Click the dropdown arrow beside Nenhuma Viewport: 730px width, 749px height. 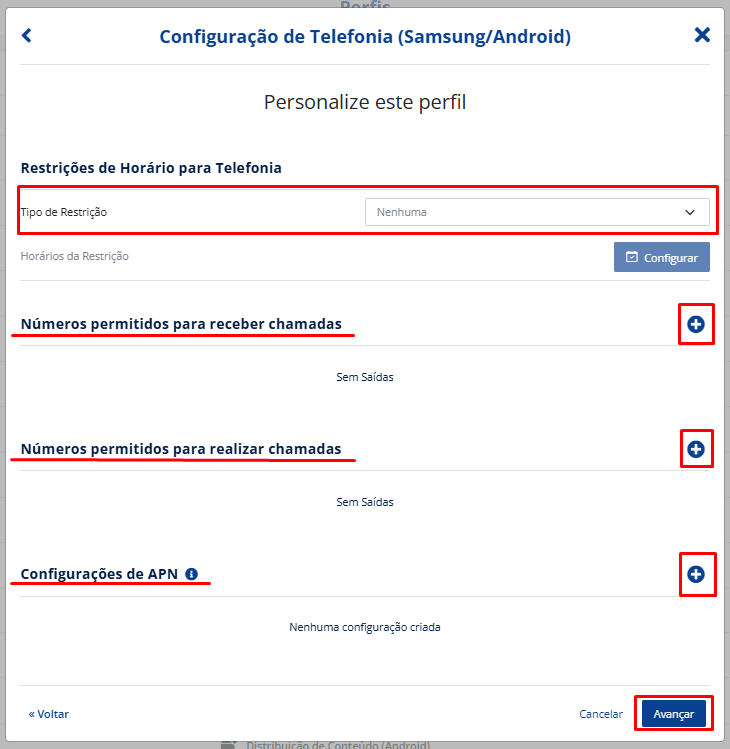coord(689,212)
